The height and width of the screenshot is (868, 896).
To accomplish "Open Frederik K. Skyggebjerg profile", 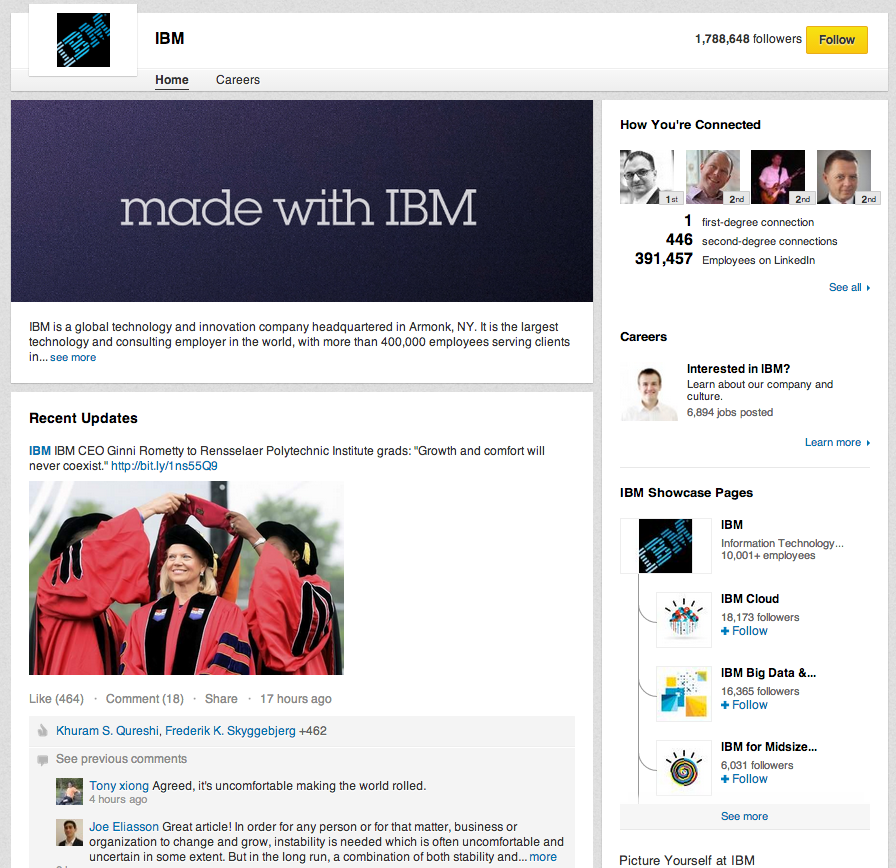I will (230, 731).
